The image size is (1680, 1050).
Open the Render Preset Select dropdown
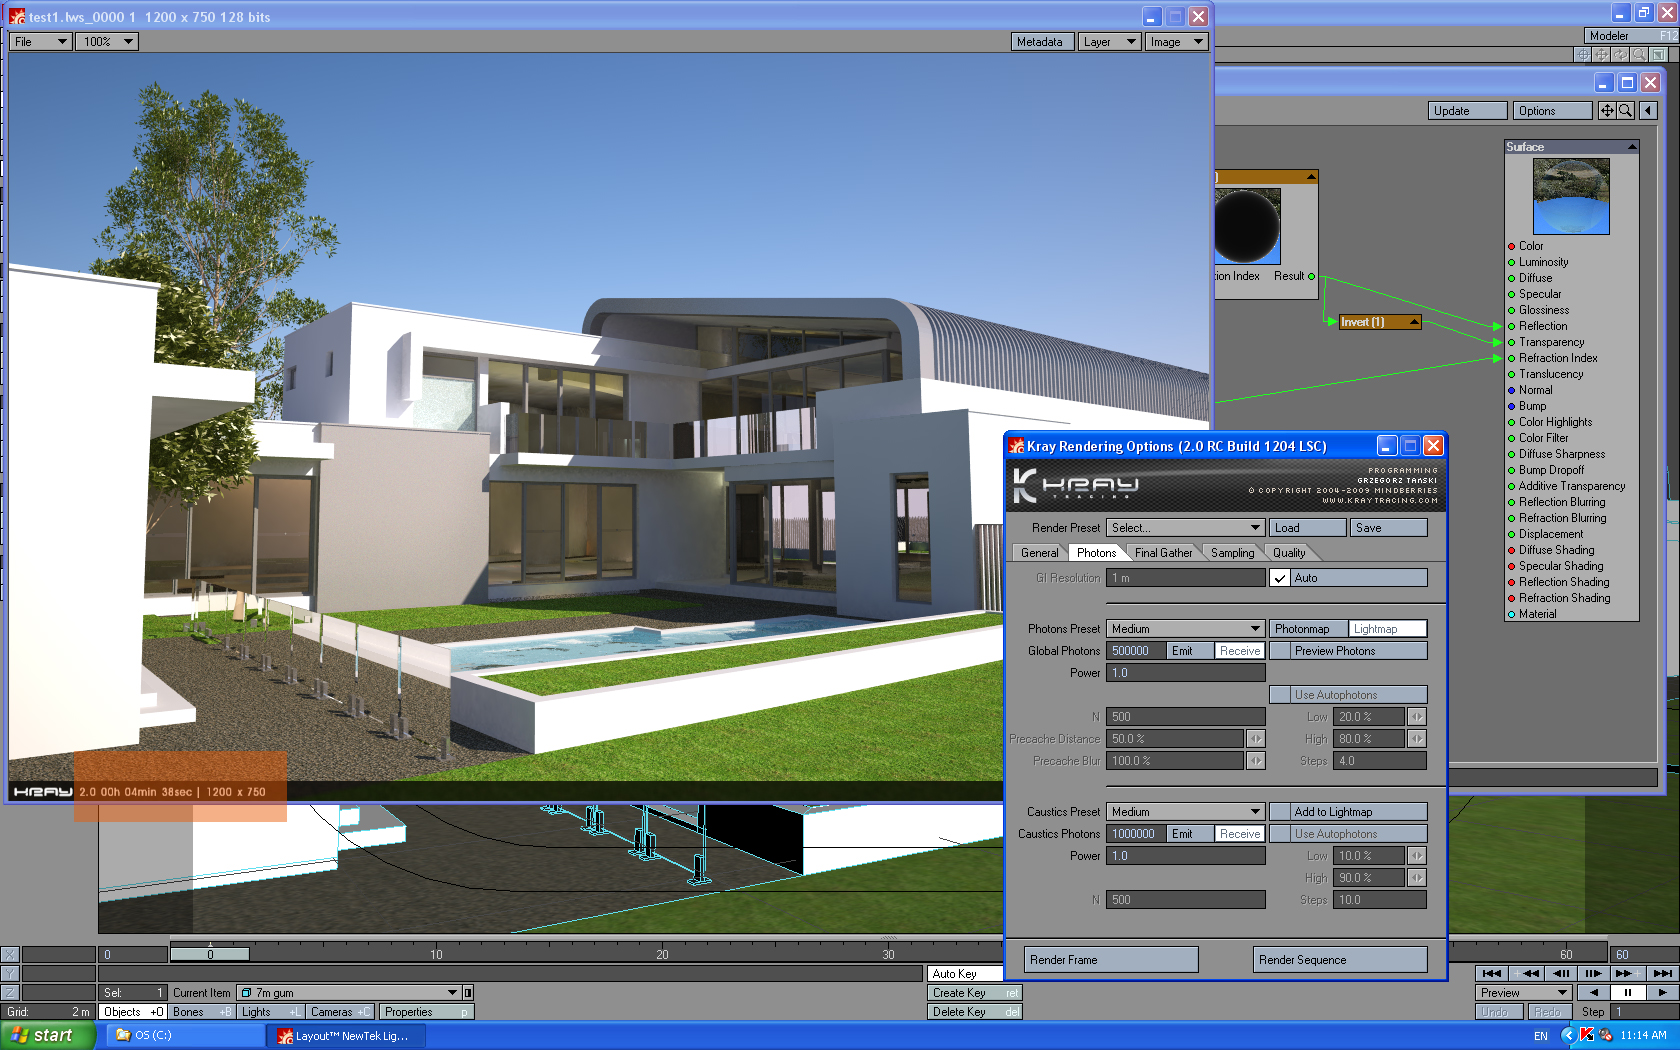[1185, 528]
